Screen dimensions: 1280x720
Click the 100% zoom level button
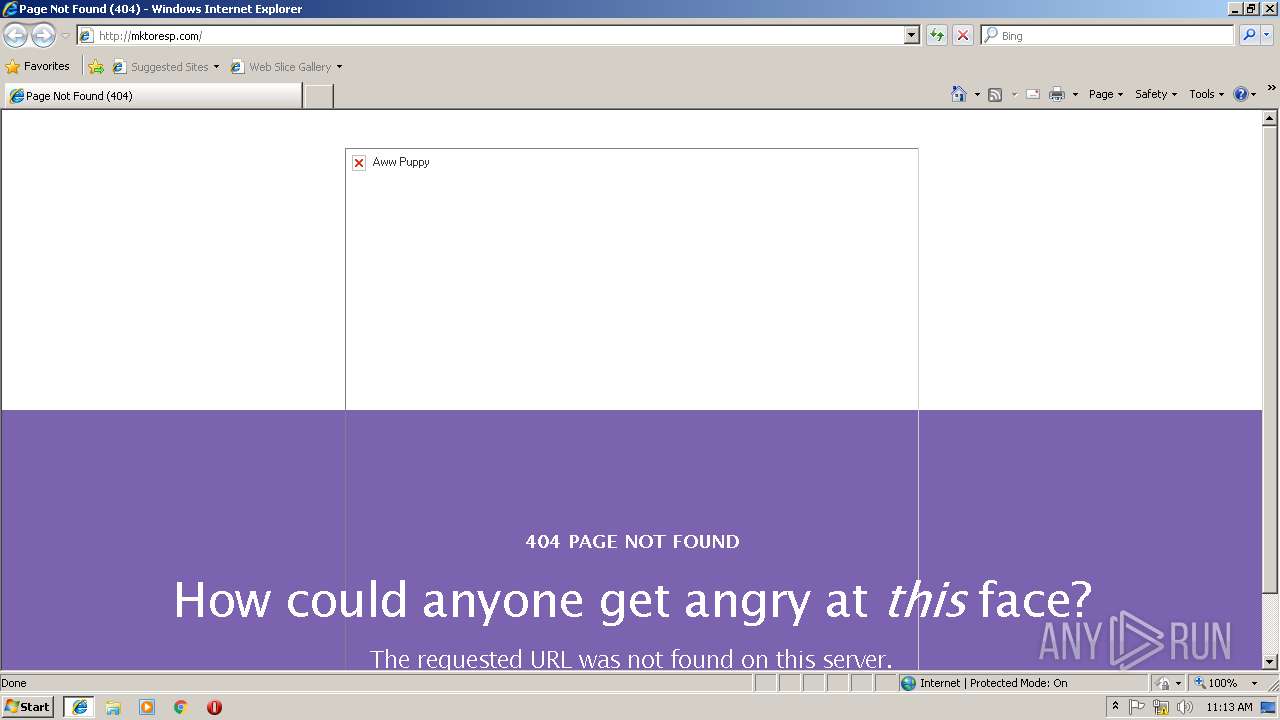[x=1216, y=683]
